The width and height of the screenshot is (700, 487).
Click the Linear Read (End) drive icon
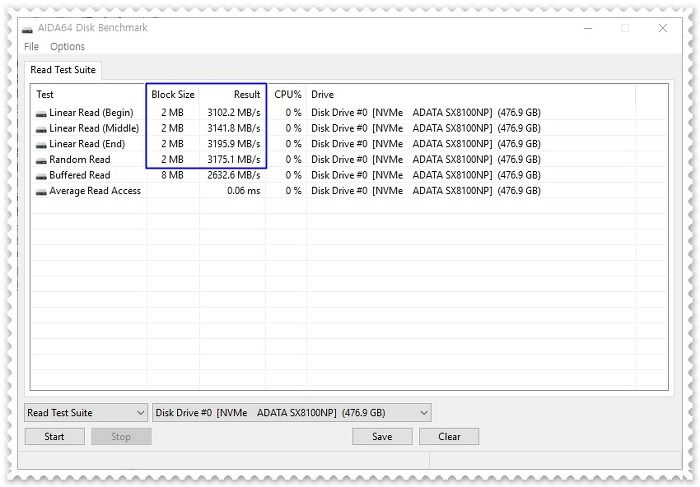tap(41, 145)
